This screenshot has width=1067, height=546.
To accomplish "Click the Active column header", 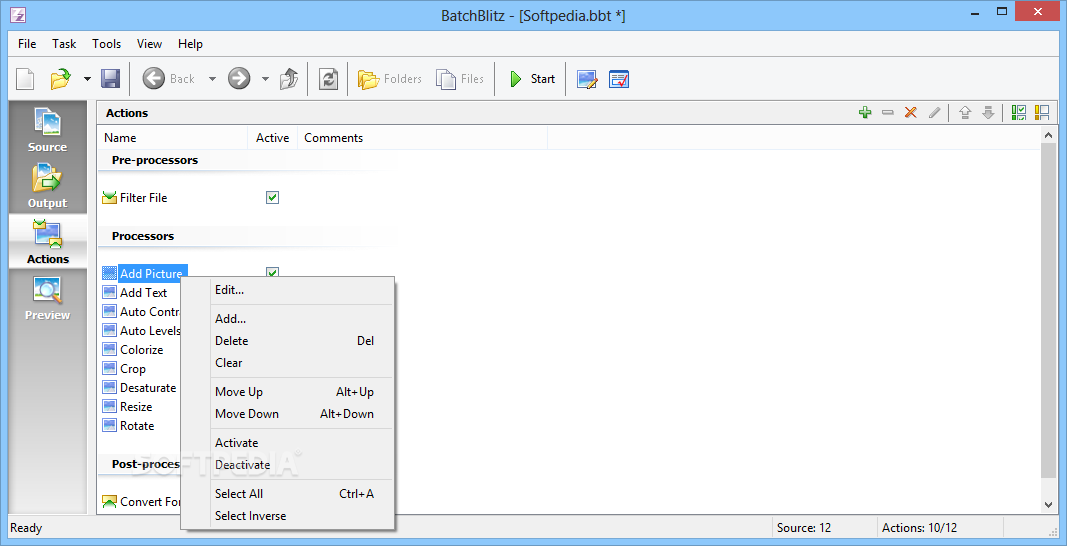I will tap(272, 138).
